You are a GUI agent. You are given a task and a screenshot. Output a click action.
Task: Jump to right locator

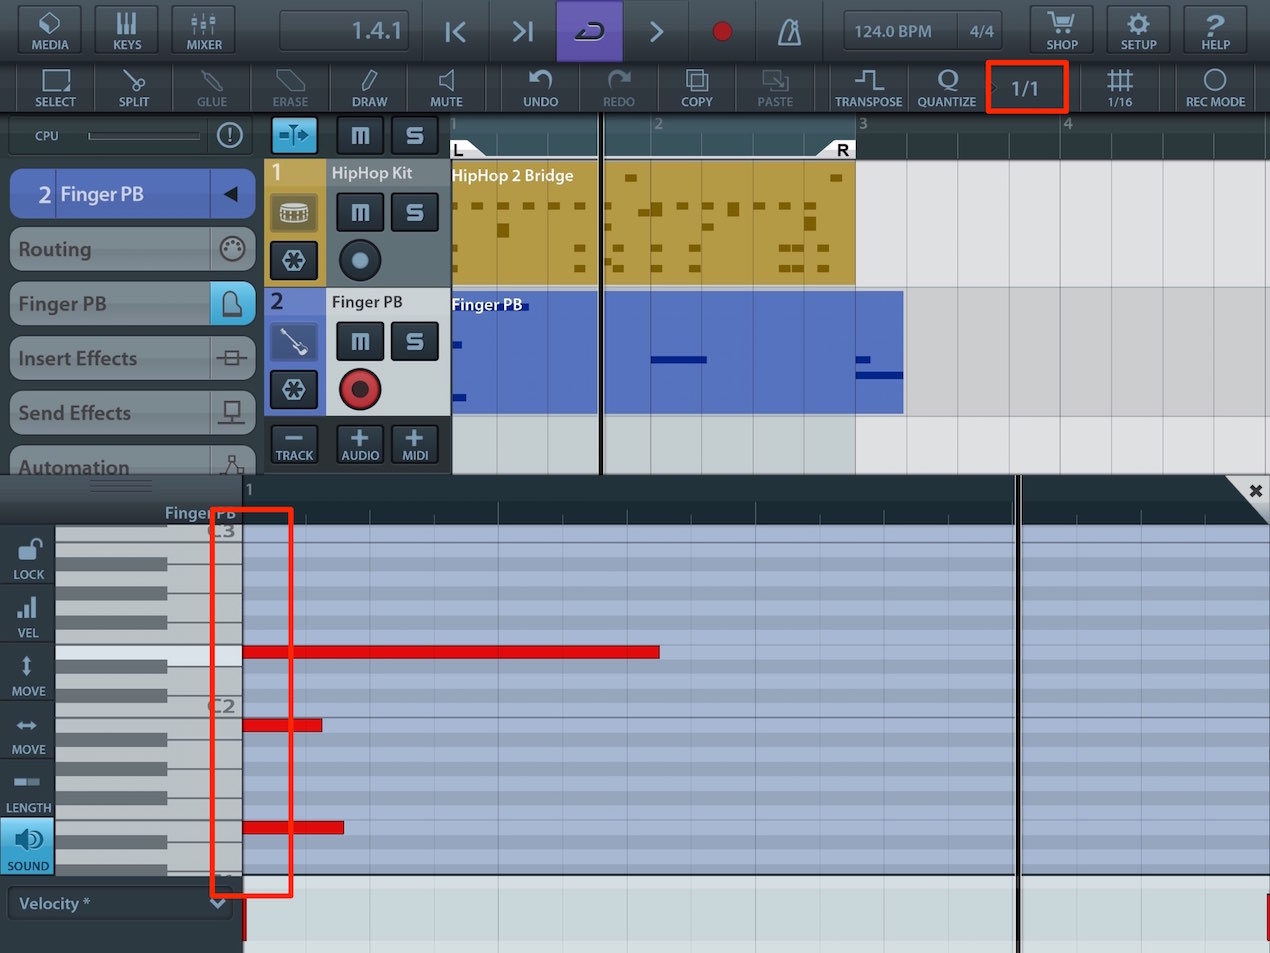tap(522, 32)
